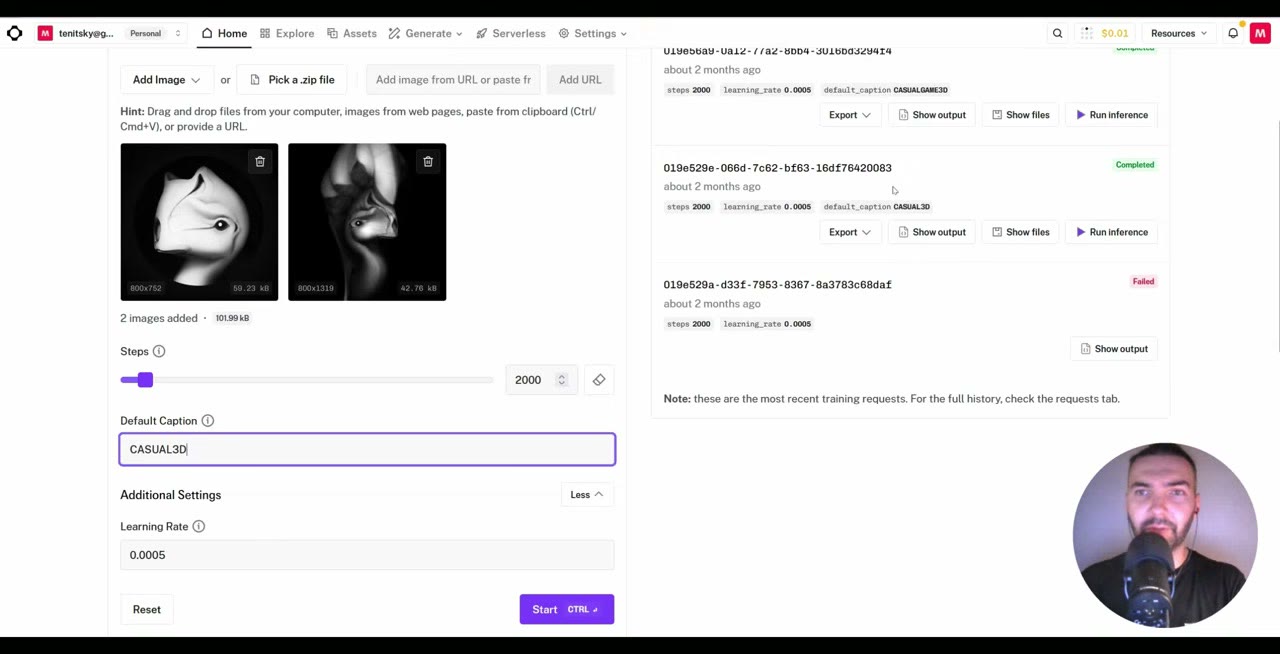The image size is (1280, 654).
Task: Click the Learning Rate info icon
Action: pyautogui.click(x=199, y=526)
